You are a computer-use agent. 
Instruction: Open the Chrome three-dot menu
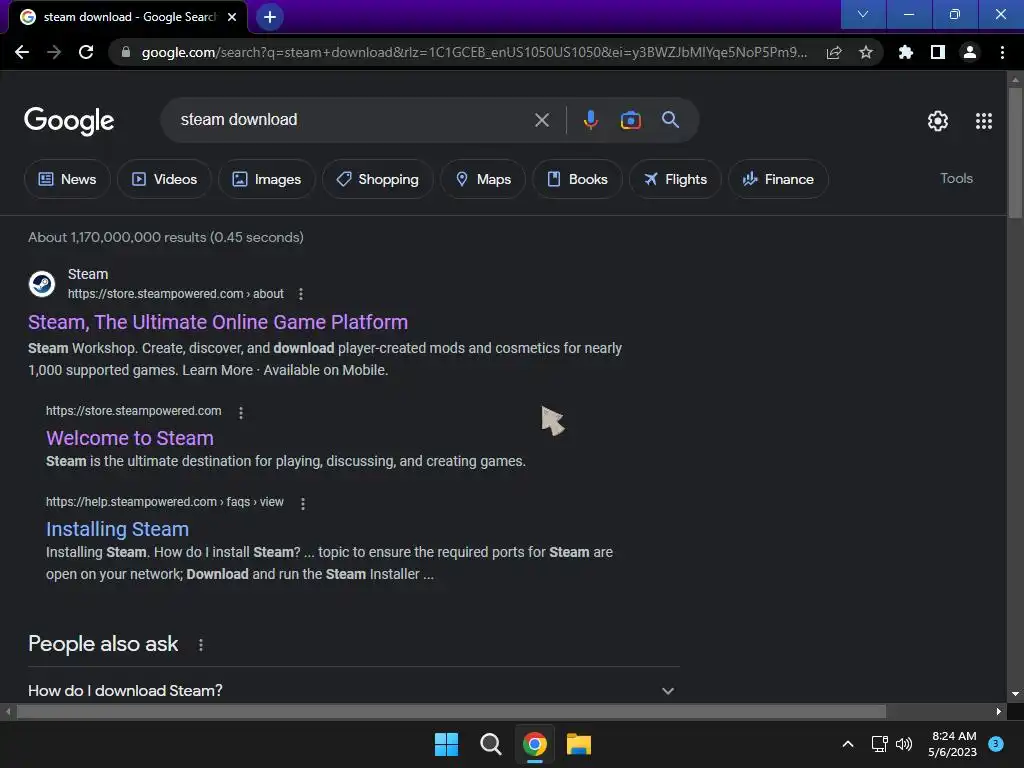click(1002, 52)
